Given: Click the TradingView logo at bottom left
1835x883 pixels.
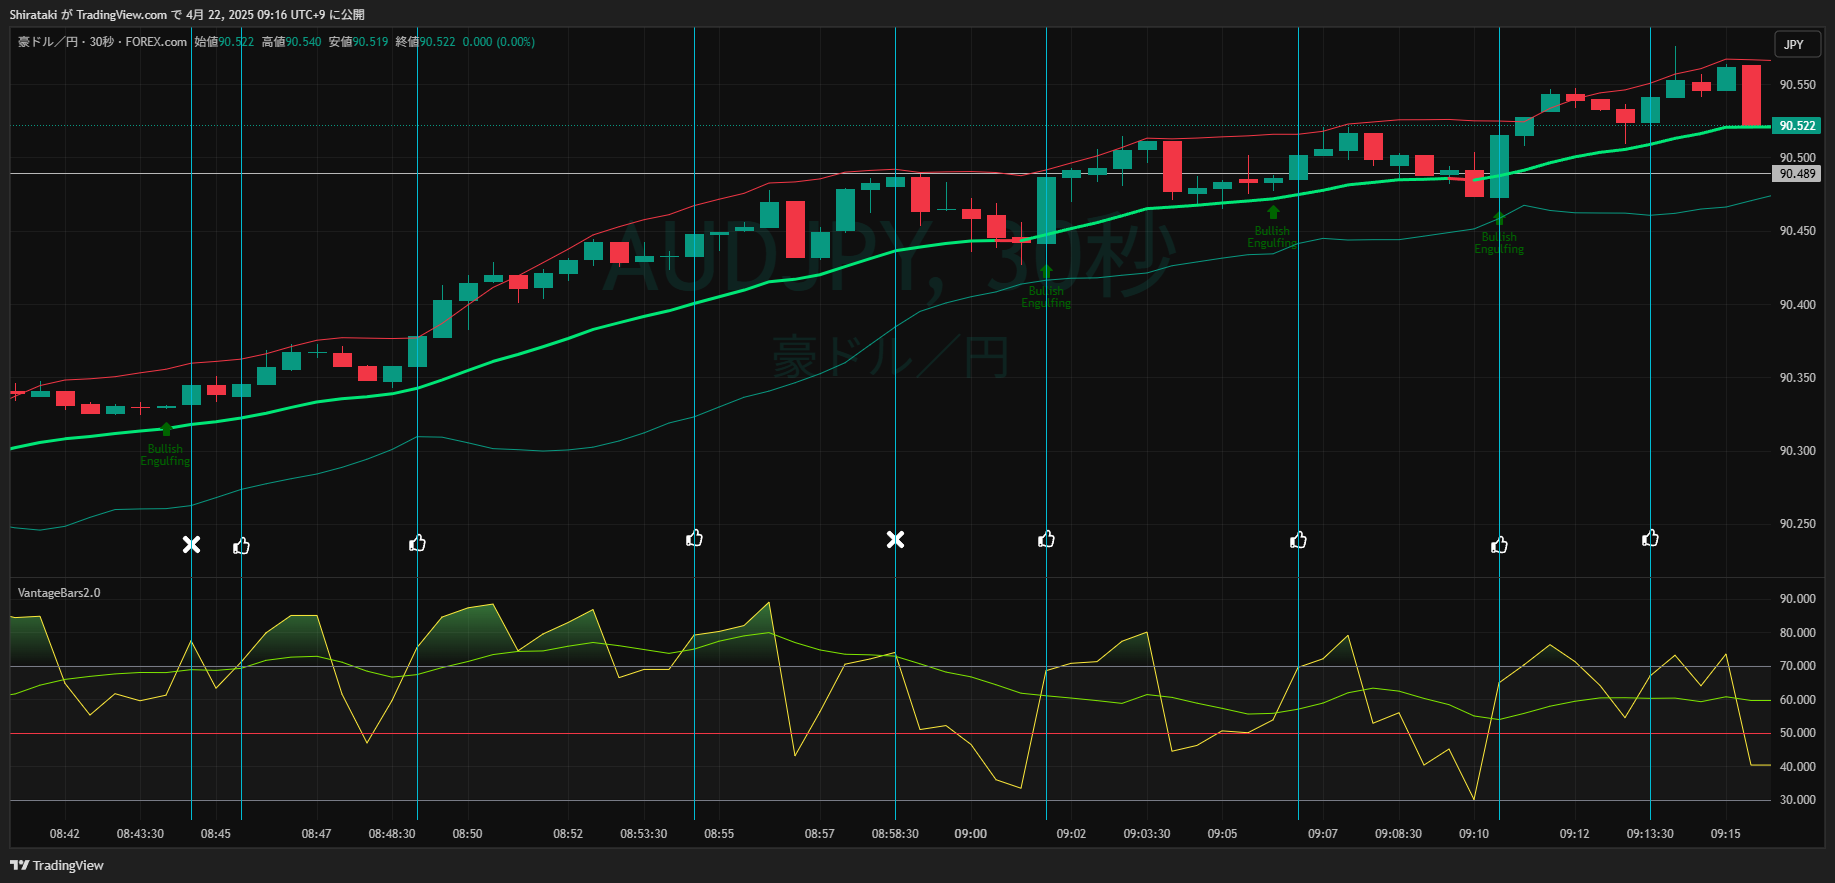Looking at the screenshot, I should coord(57,865).
